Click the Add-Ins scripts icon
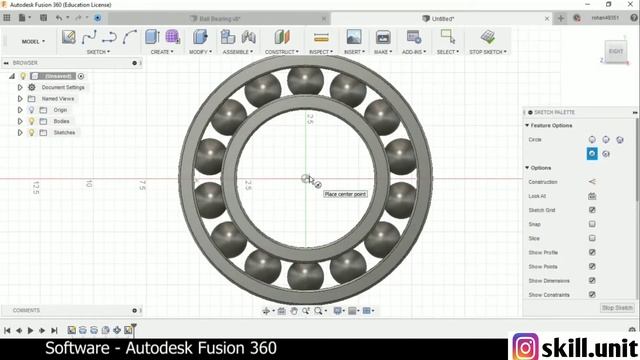Image resolution: width=640 pixels, height=360 pixels. pos(414,37)
